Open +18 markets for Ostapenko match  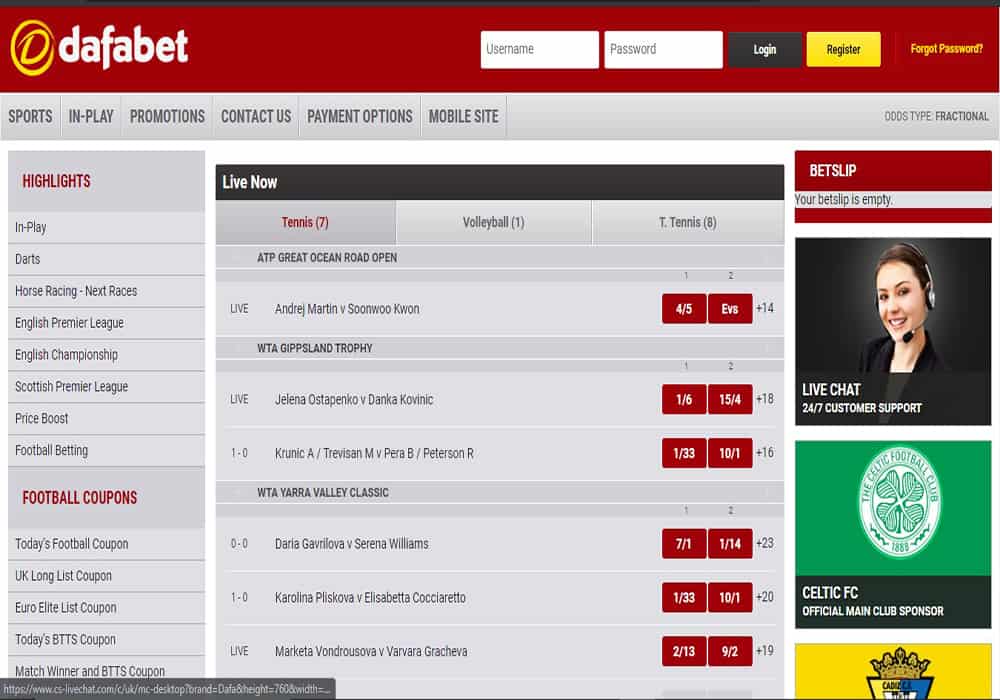coord(765,398)
